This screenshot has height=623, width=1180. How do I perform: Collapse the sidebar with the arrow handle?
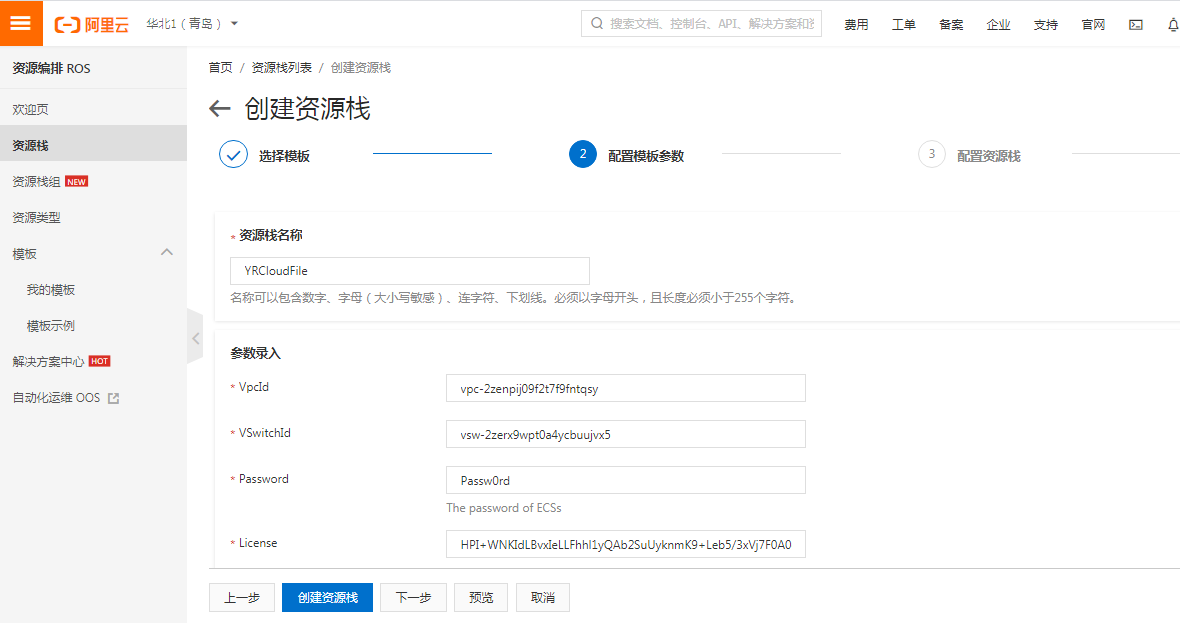click(195, 338)
